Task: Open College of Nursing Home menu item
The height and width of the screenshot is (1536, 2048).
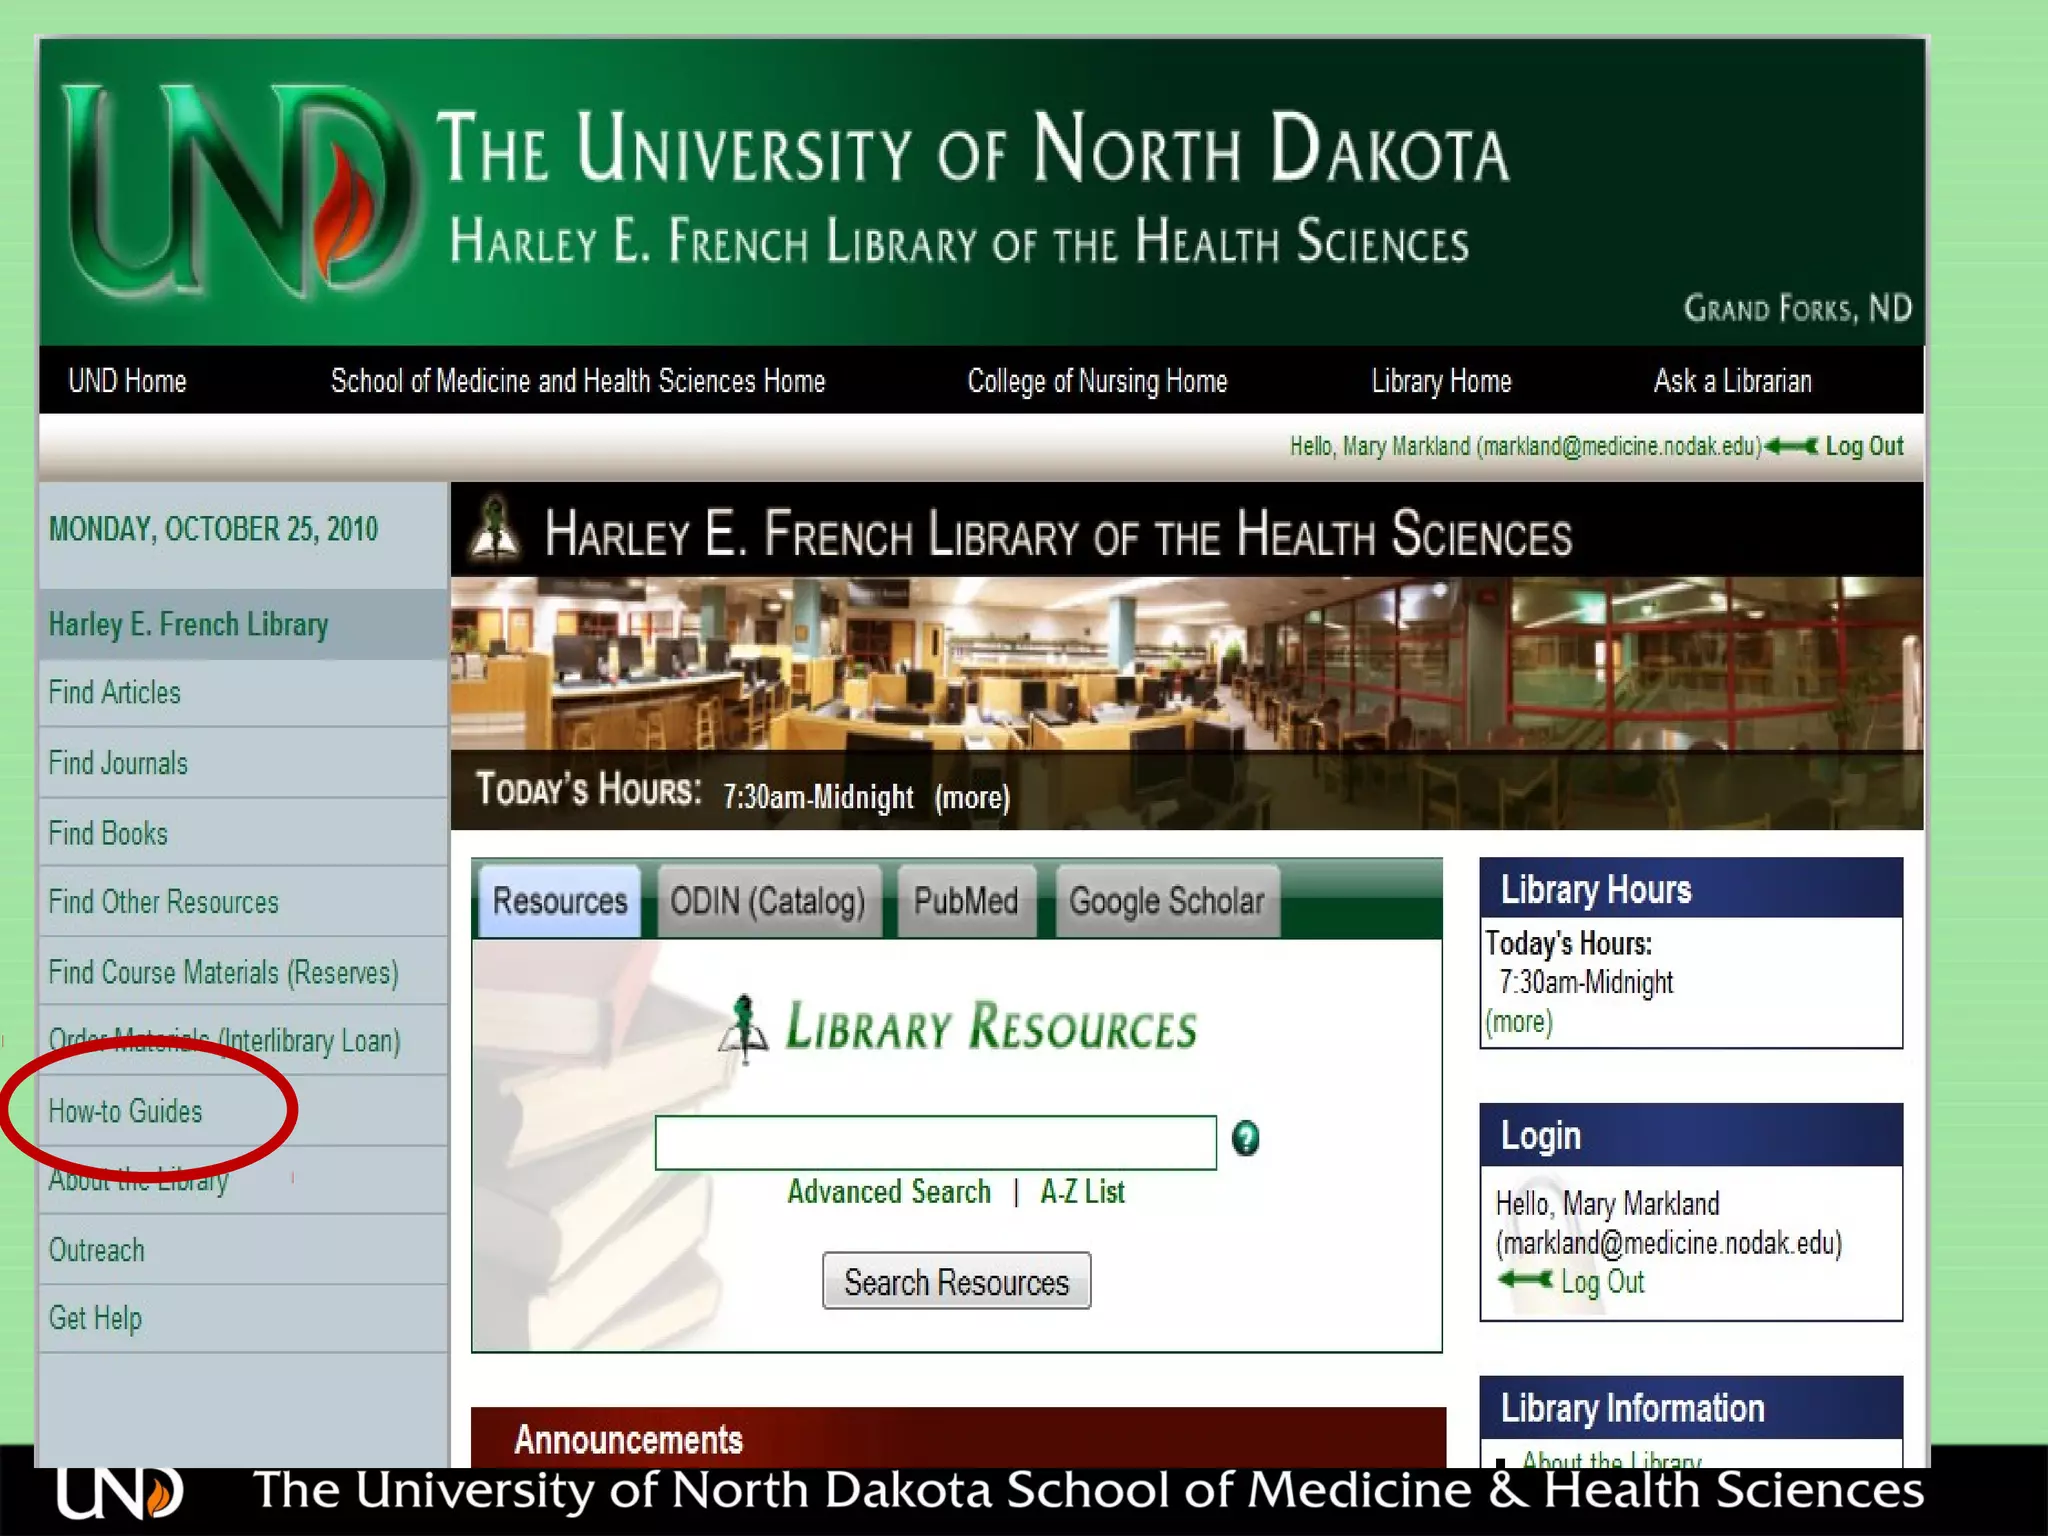Action: [1097, 381]
